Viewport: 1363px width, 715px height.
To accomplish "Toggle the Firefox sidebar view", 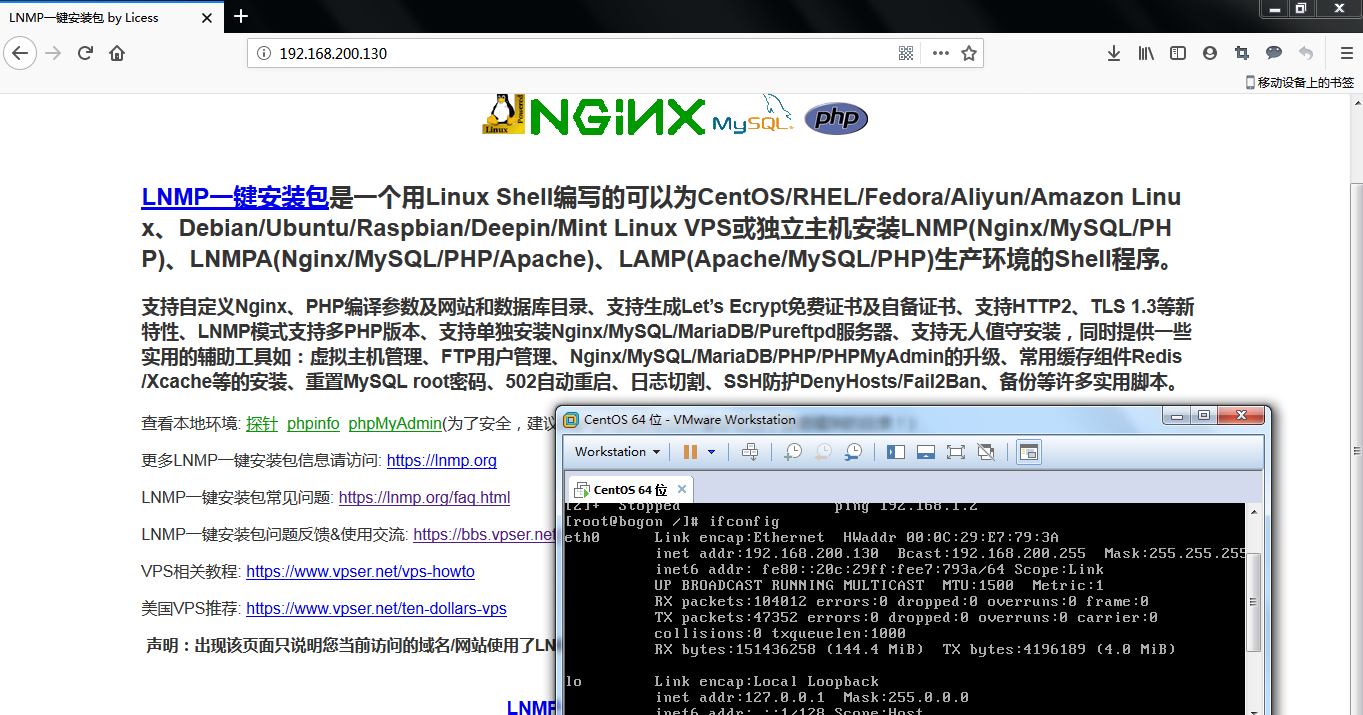I will tap(1178, 53).
